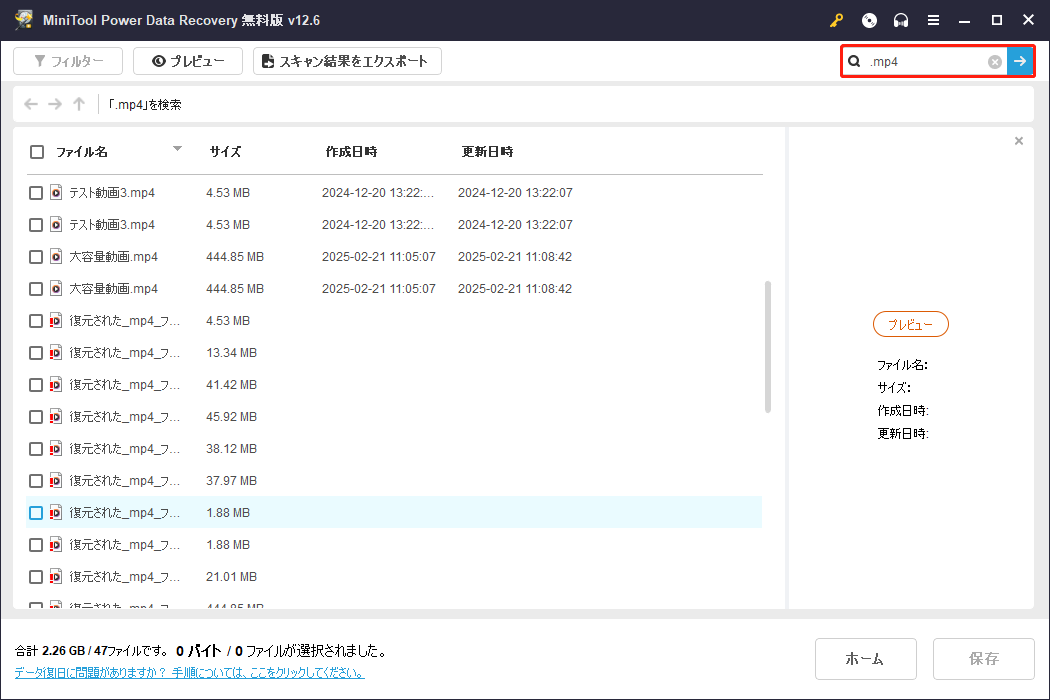Open the ファイル名 column sort dropdown arrow

tap(177, 149)
